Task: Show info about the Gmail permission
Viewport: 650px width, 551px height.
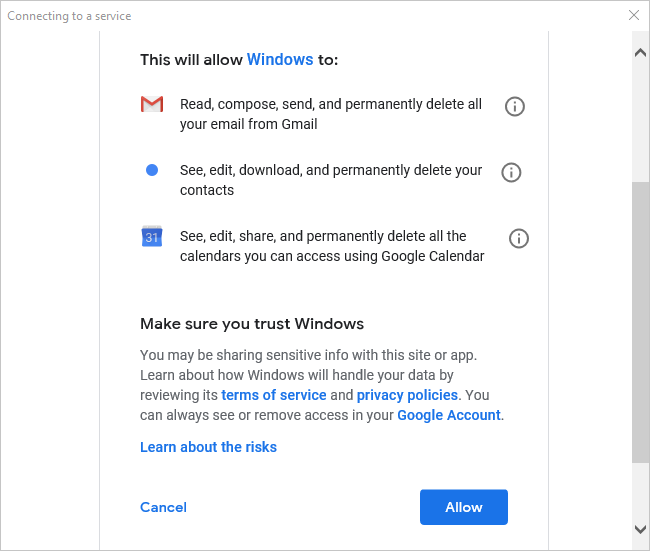Action: click(515, 106)
